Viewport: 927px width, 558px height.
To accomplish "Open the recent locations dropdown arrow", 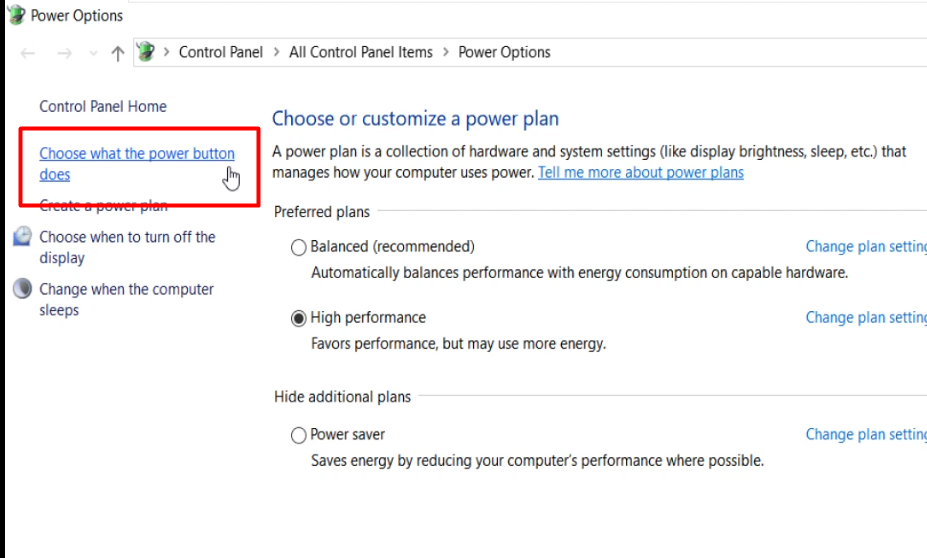I will click(93, 54).
